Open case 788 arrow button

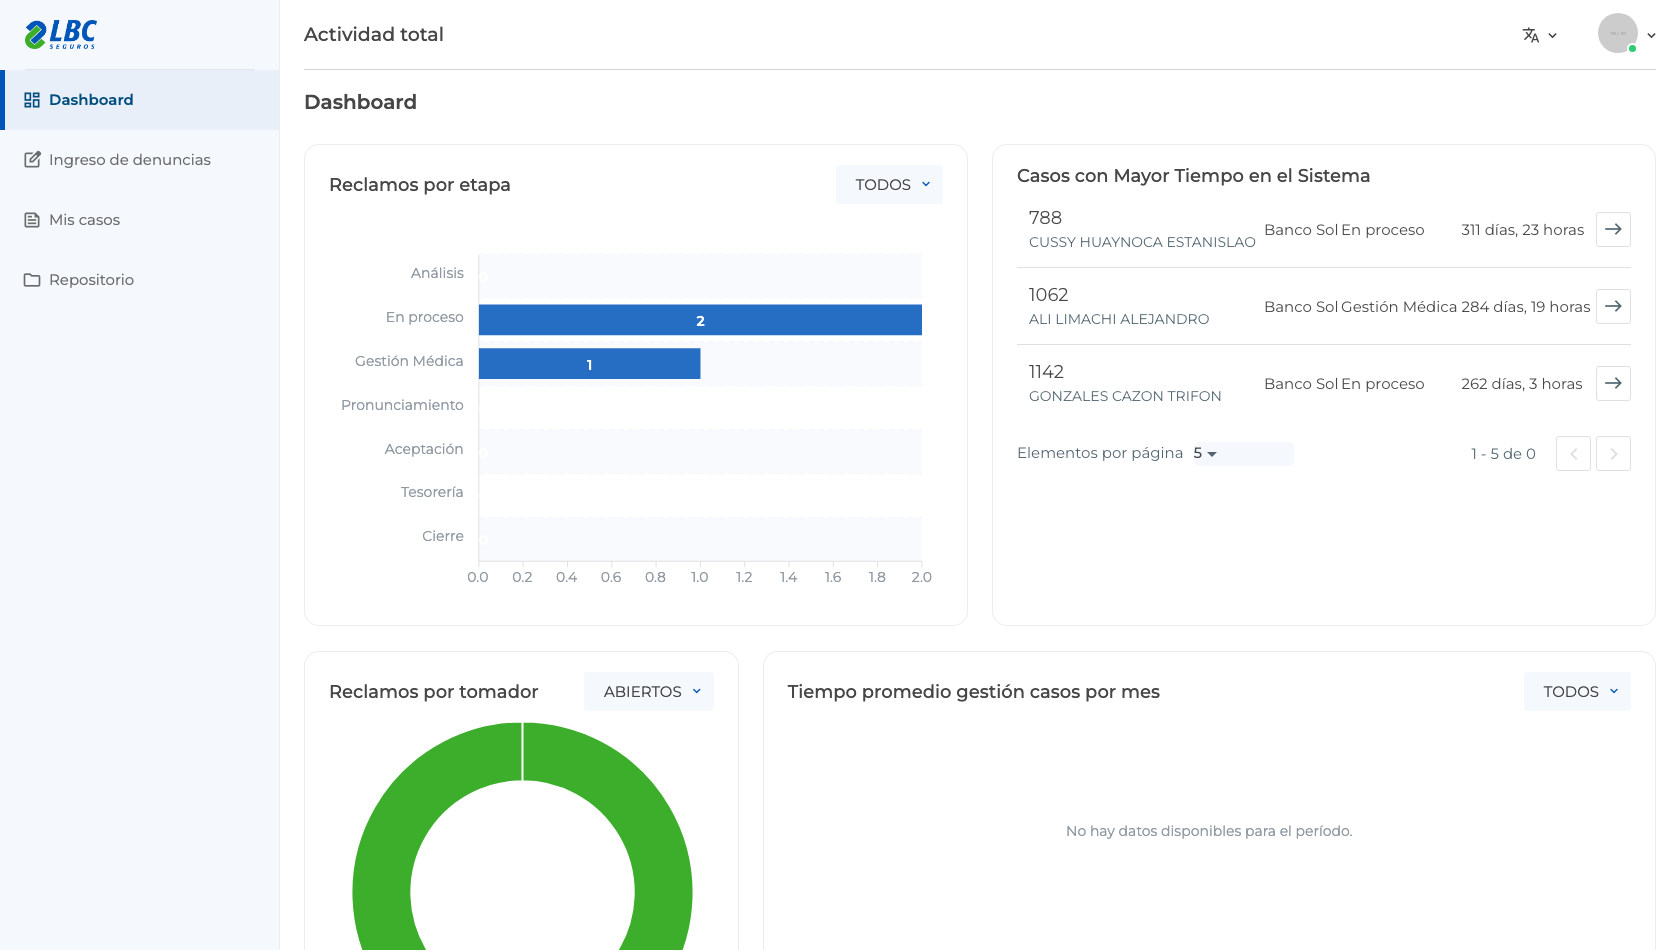click(1613, 229)
